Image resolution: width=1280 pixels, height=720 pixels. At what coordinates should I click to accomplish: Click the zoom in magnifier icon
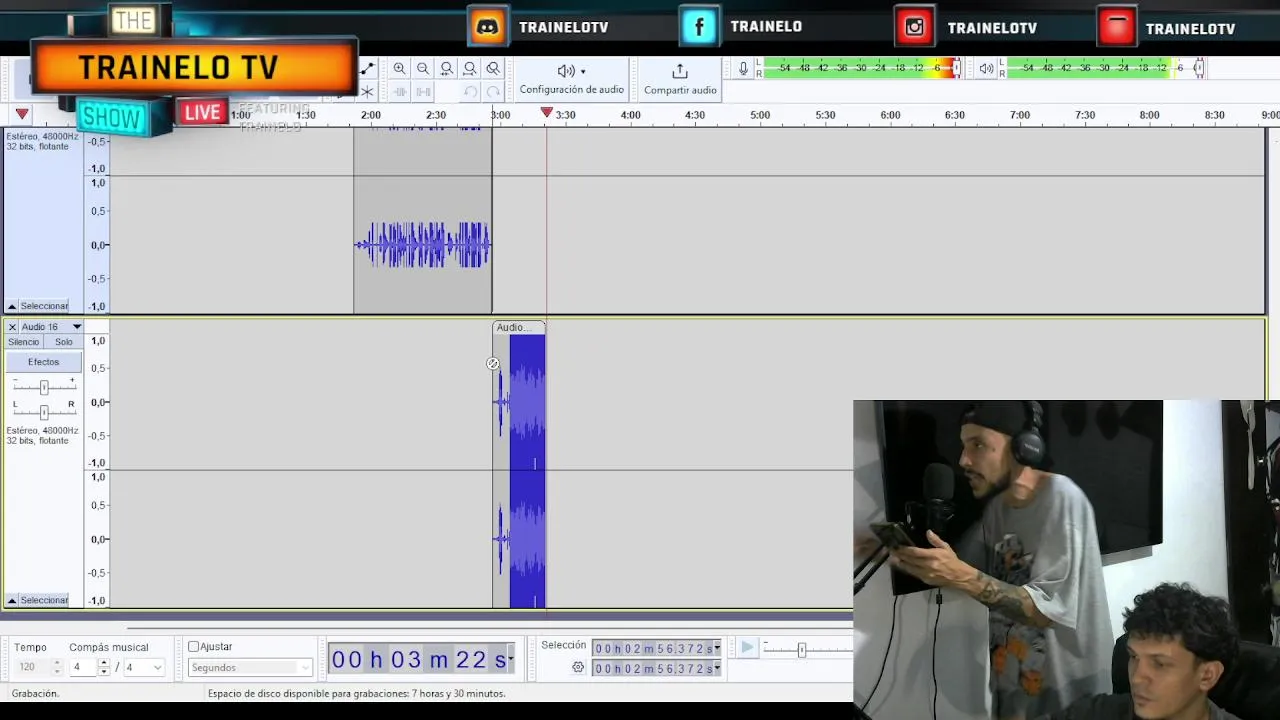399,69
